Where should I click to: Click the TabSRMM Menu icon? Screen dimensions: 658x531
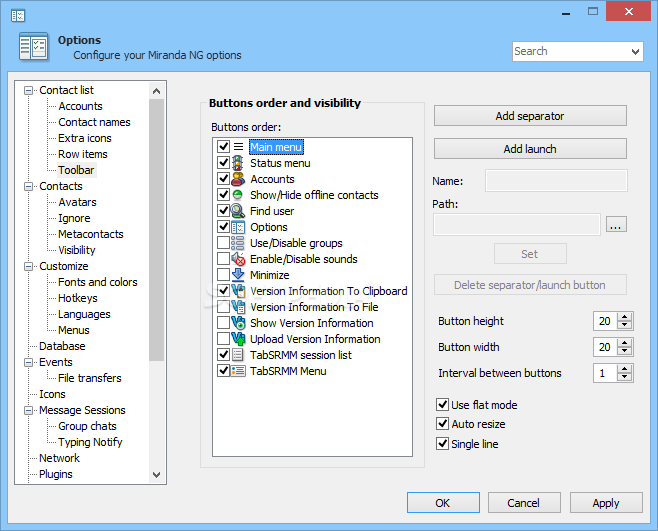(x=238, y=371)
